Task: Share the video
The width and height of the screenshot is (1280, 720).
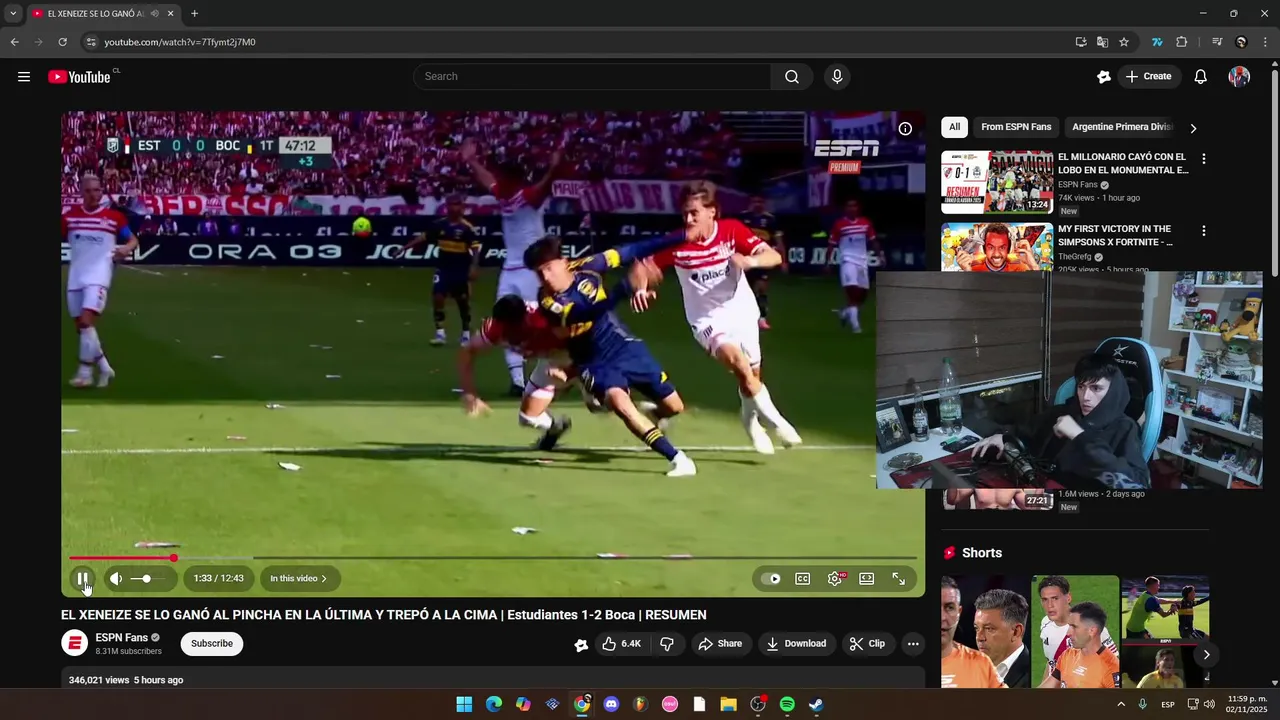Action: tap(720, 643)
